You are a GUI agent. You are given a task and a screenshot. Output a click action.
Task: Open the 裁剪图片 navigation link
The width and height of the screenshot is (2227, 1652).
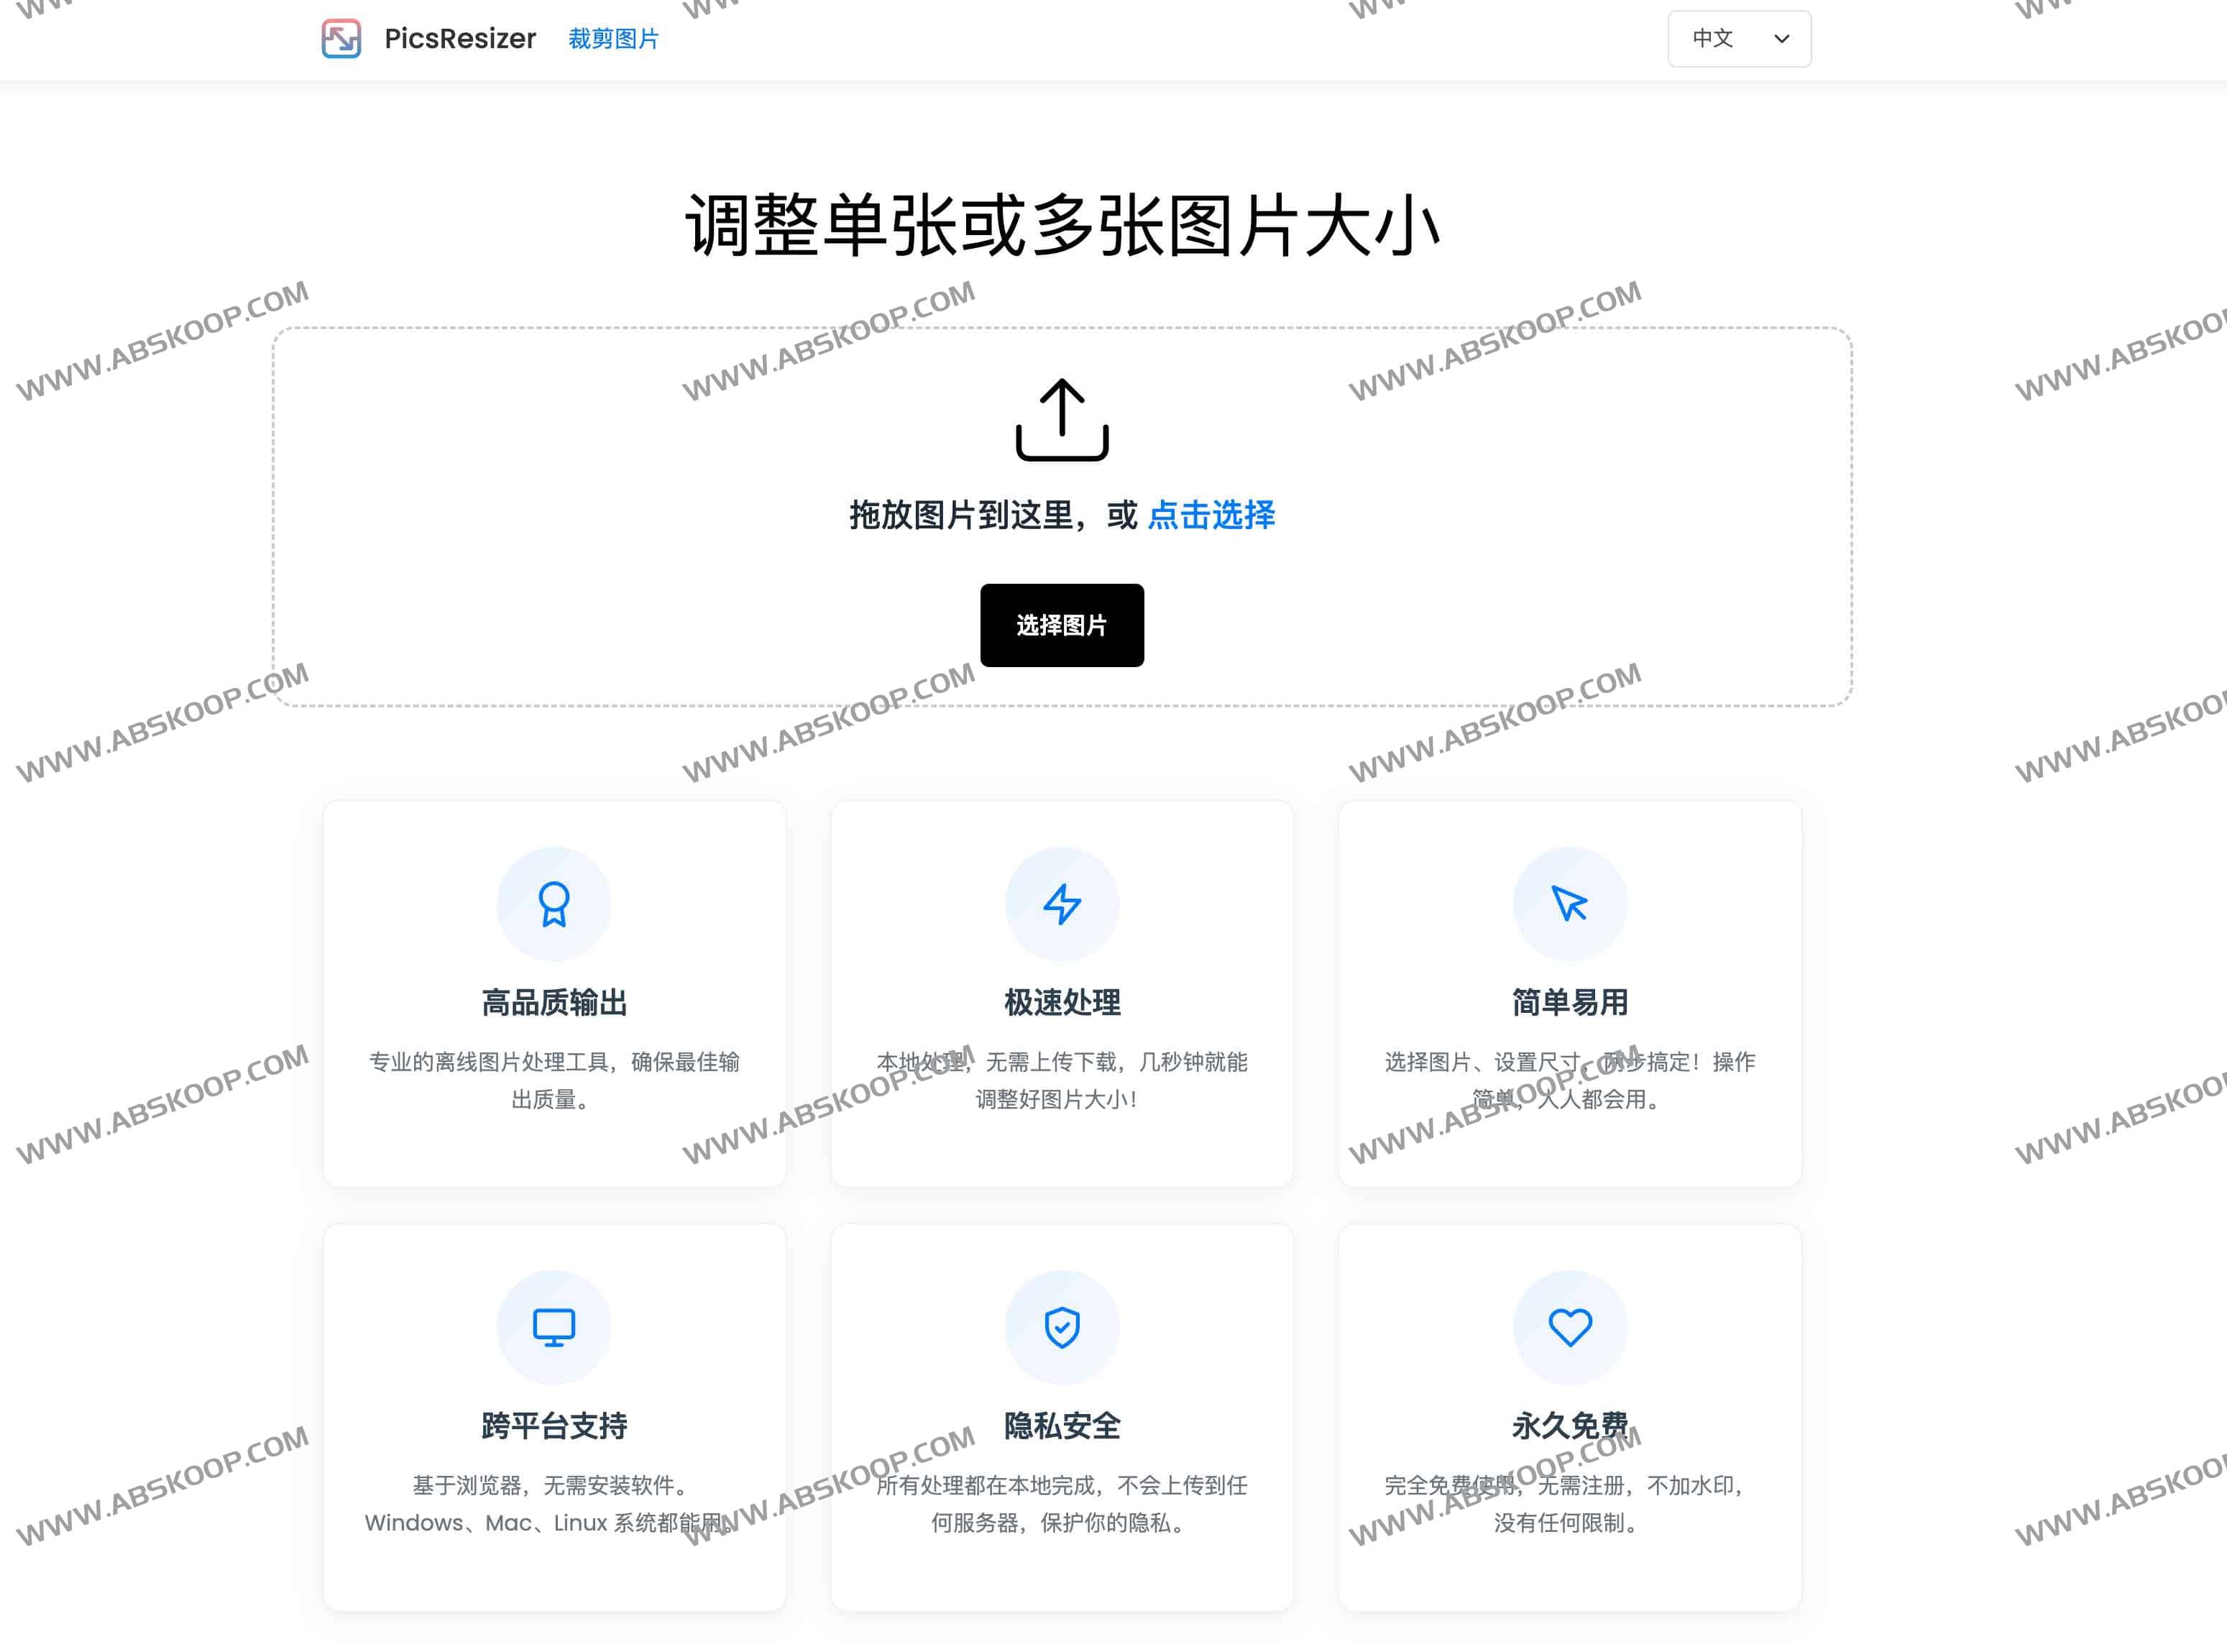(613, 39)
